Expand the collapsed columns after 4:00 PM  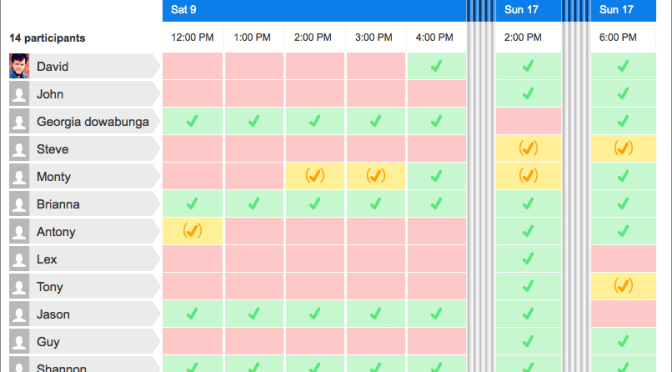481,186
